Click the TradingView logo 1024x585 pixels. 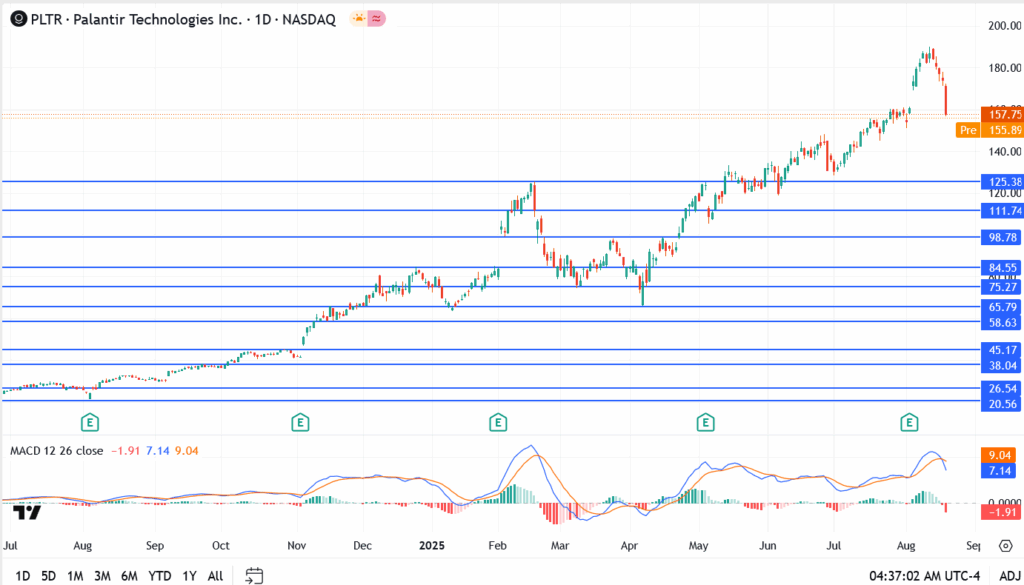tap(28, 513)
